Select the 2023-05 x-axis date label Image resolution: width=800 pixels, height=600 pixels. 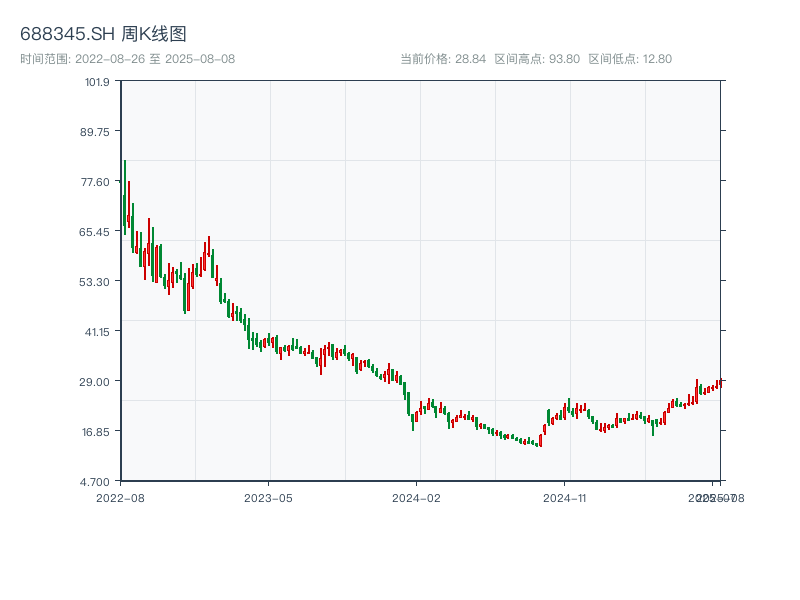tap(268, 497)
